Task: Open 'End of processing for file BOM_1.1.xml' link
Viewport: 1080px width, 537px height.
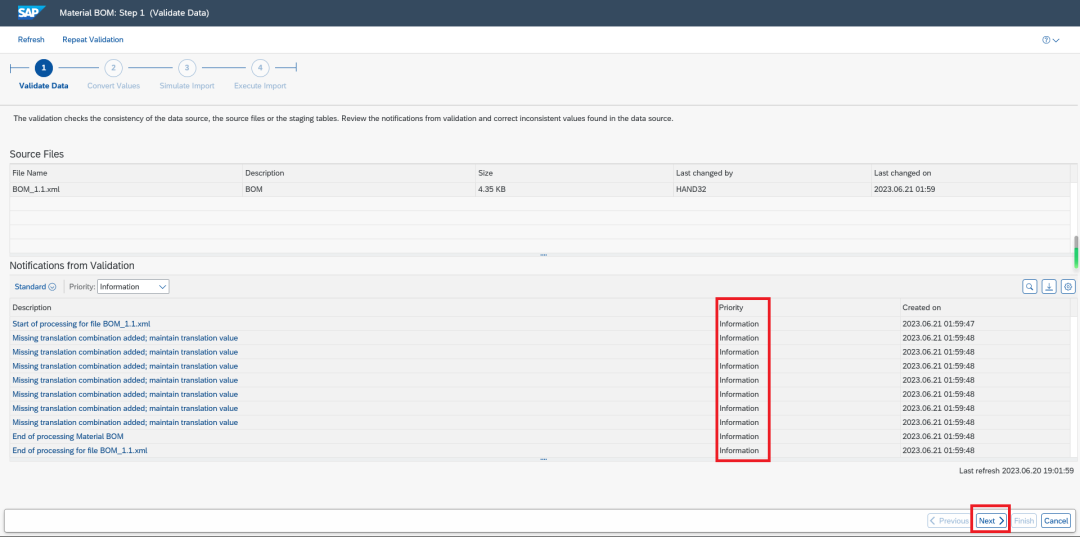Action: 80,450
